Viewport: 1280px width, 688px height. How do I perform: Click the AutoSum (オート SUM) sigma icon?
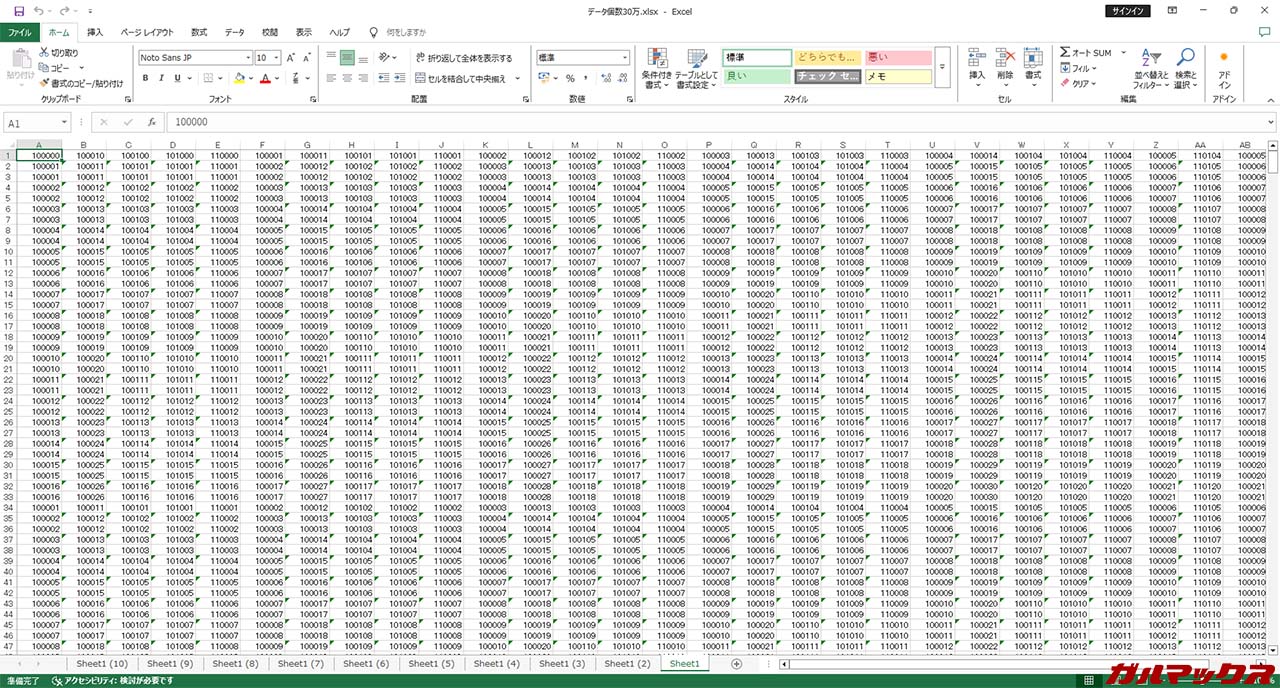click(x=1067, y=53)
